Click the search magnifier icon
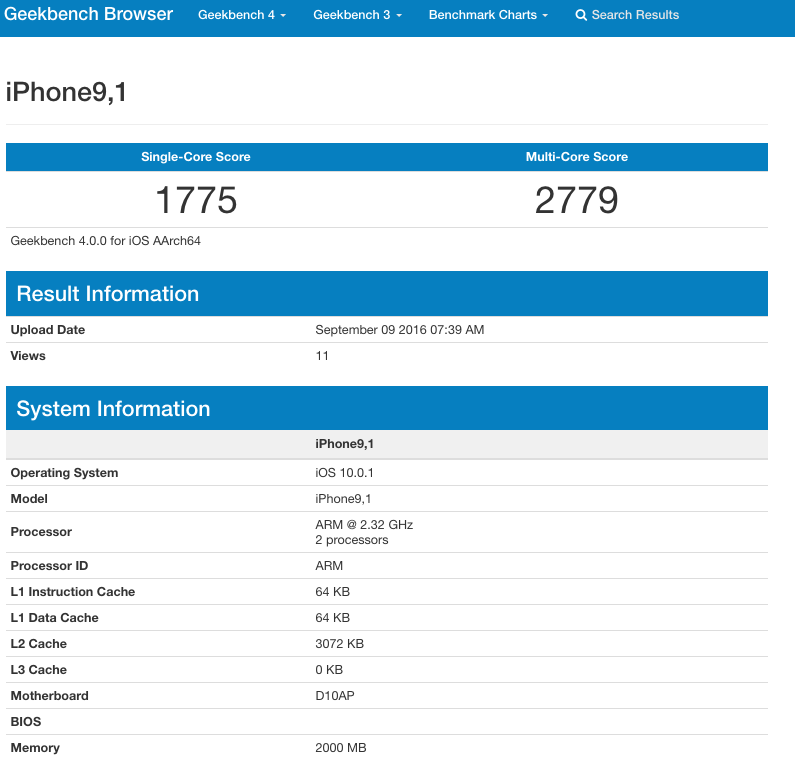 [x=581, y=15]
